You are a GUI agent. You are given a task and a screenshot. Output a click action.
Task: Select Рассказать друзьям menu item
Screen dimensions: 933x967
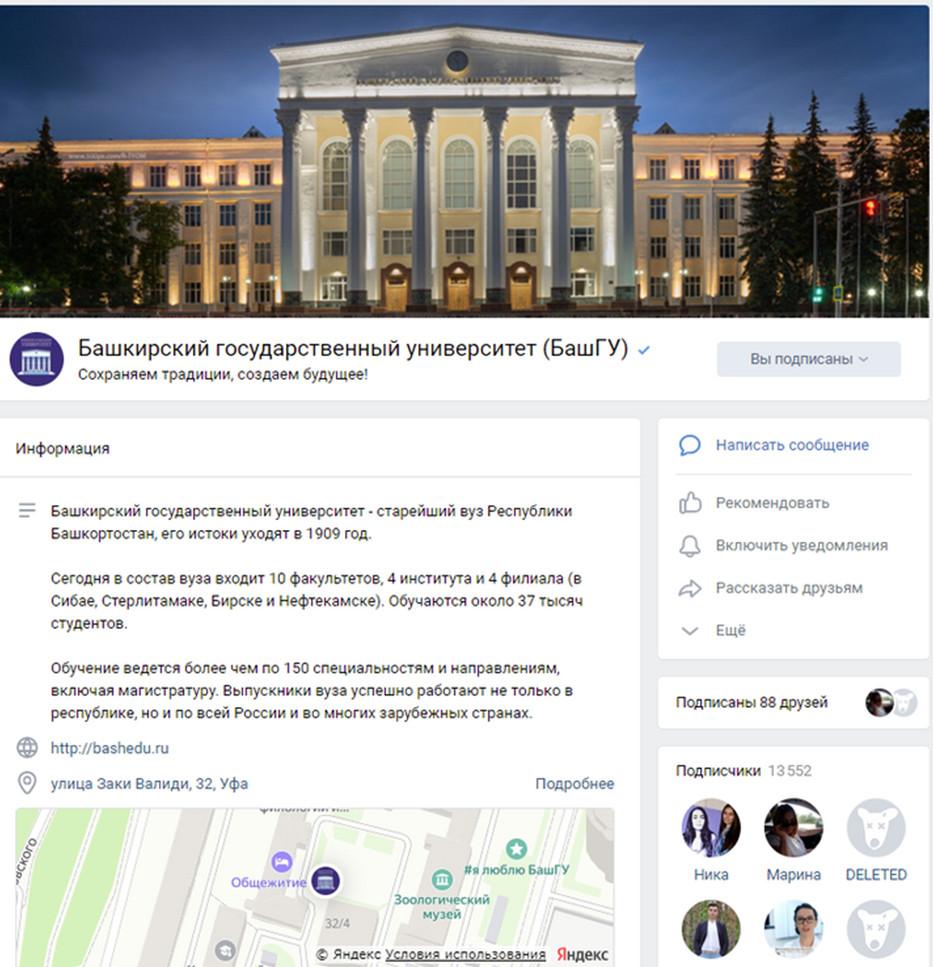pos(789,588)
